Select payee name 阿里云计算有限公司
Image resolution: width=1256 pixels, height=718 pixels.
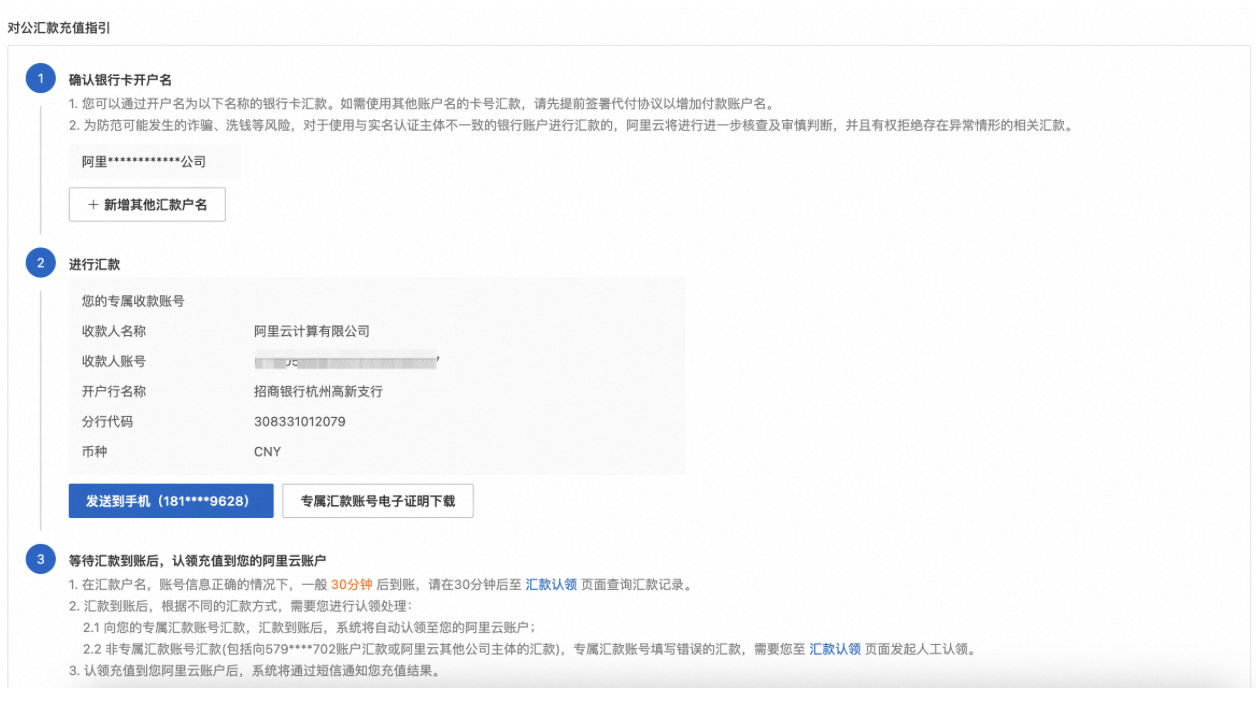312,331
